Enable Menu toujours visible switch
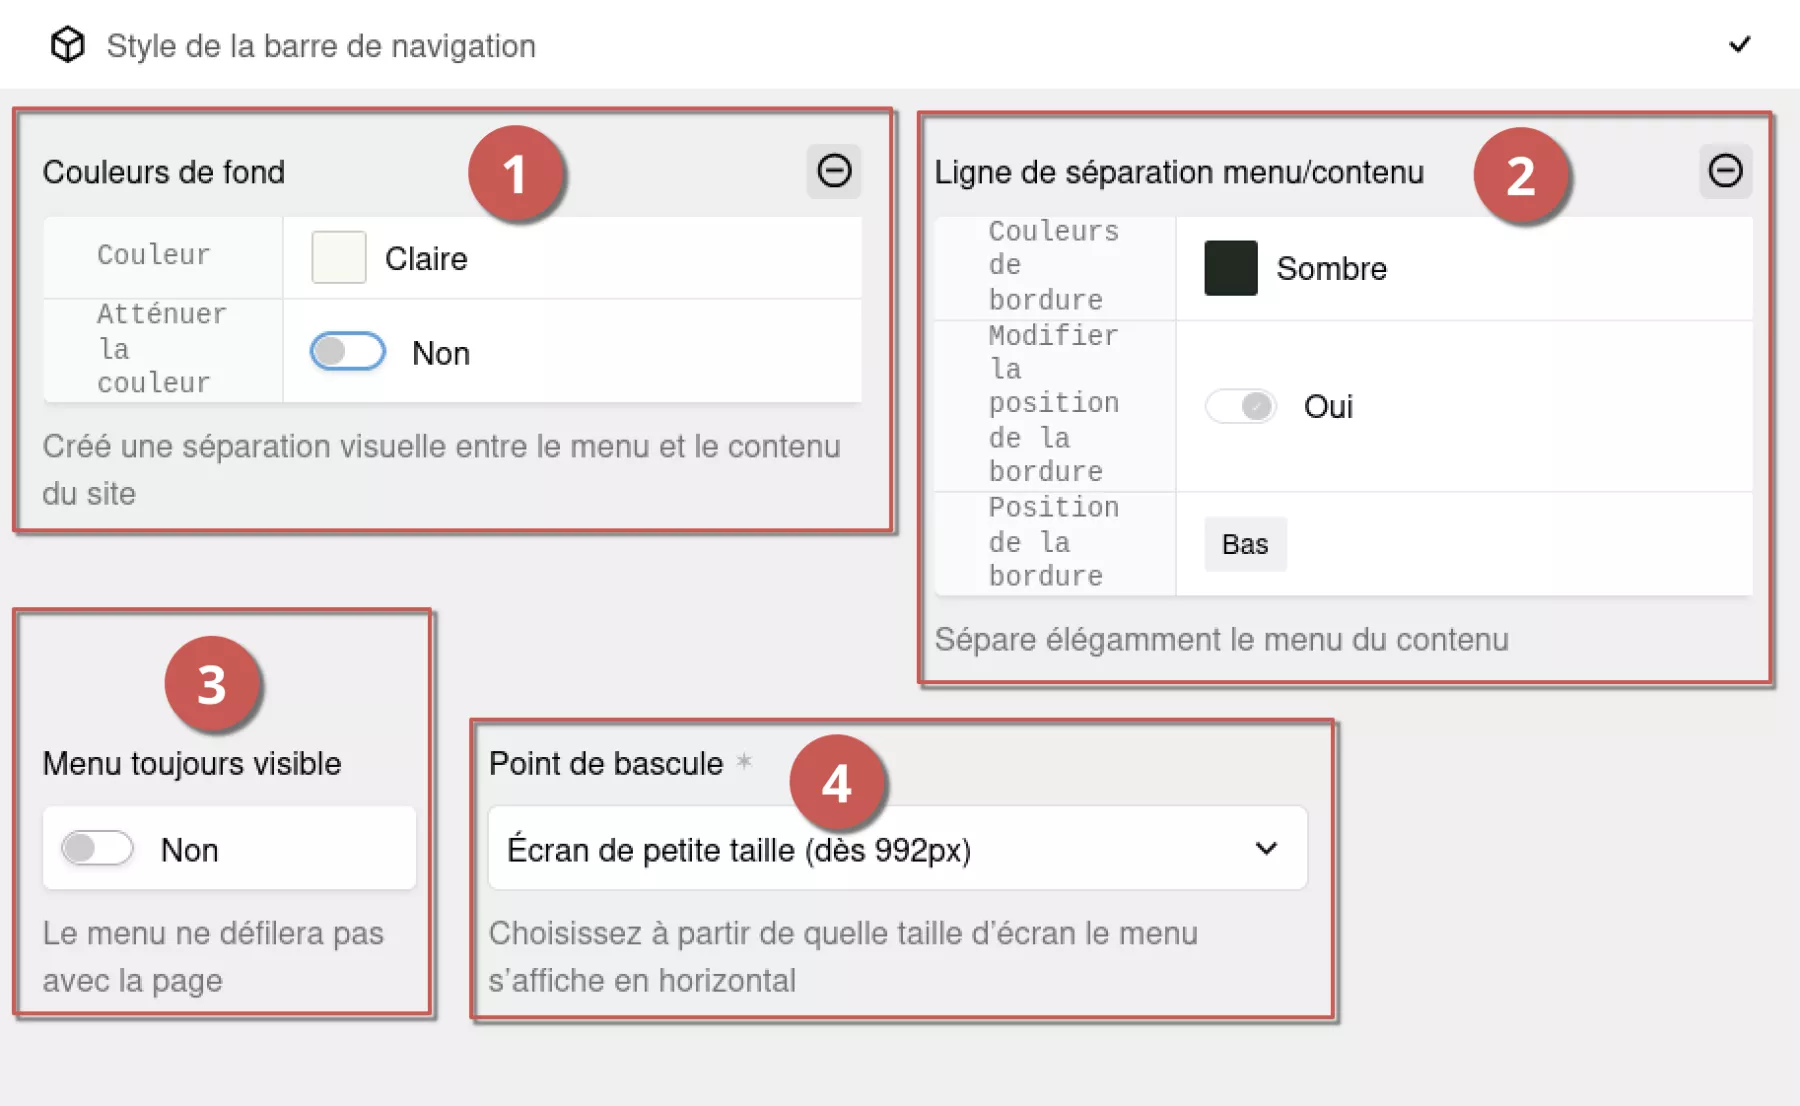Viewport: 1800px width, 1106px height. point(97,849)
